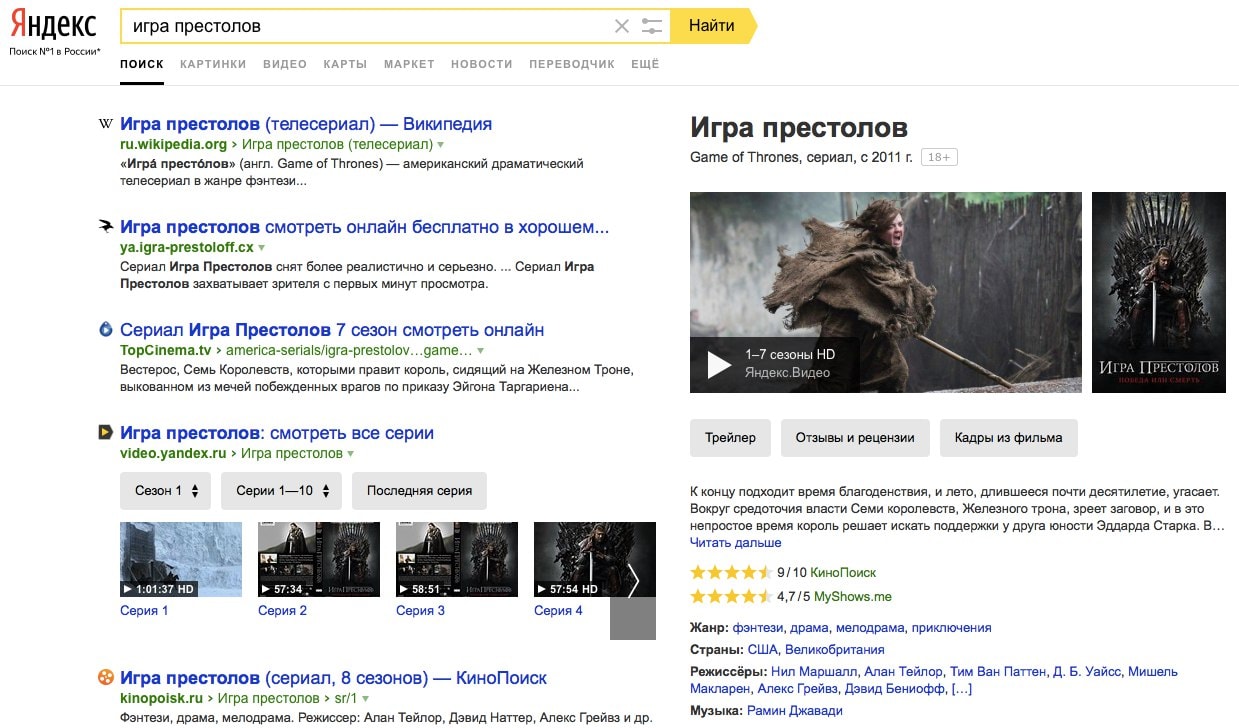1239x728 pixels.
Task: Open composer Рамин Джавади link
Action: point(795,711)
